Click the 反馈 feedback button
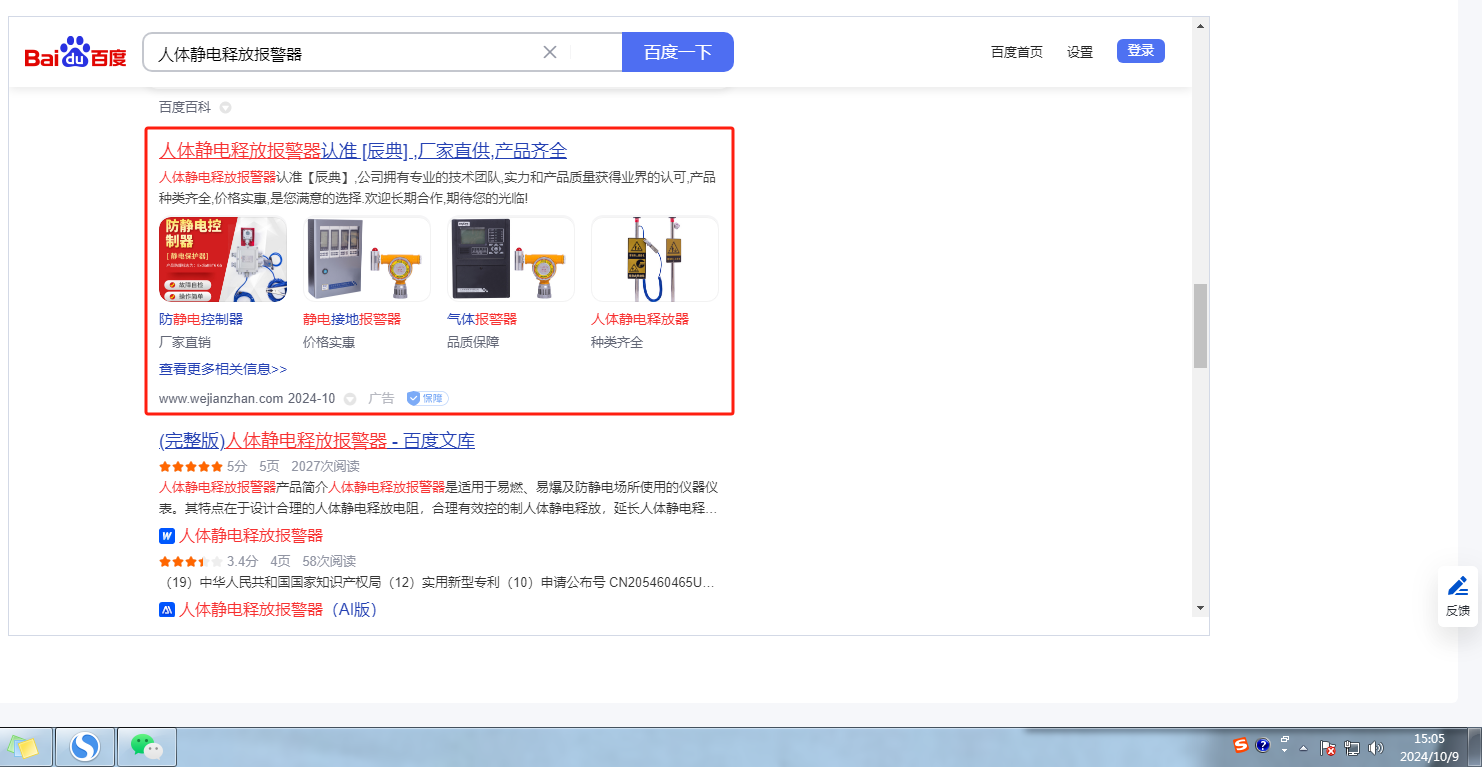The height and width of the screenshot is (767, 1482). (x=1458, y=597)
